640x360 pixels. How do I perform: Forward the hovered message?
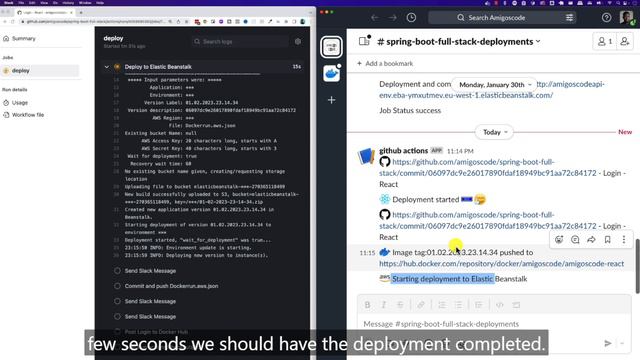tap(591, 240)
